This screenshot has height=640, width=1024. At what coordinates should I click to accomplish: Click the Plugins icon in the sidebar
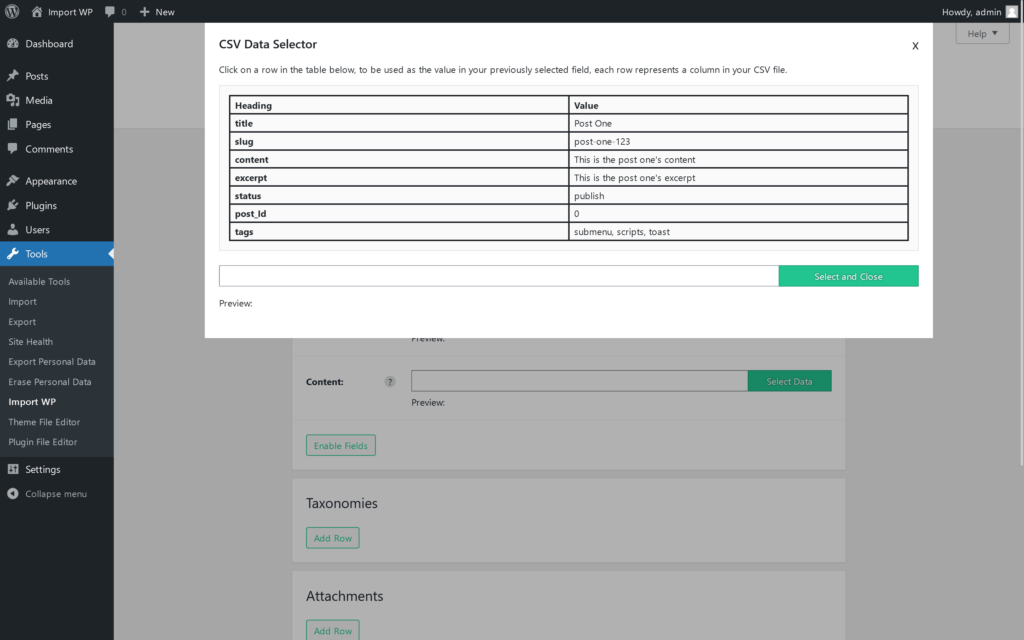pyautogui.click(x=14, y=207)
